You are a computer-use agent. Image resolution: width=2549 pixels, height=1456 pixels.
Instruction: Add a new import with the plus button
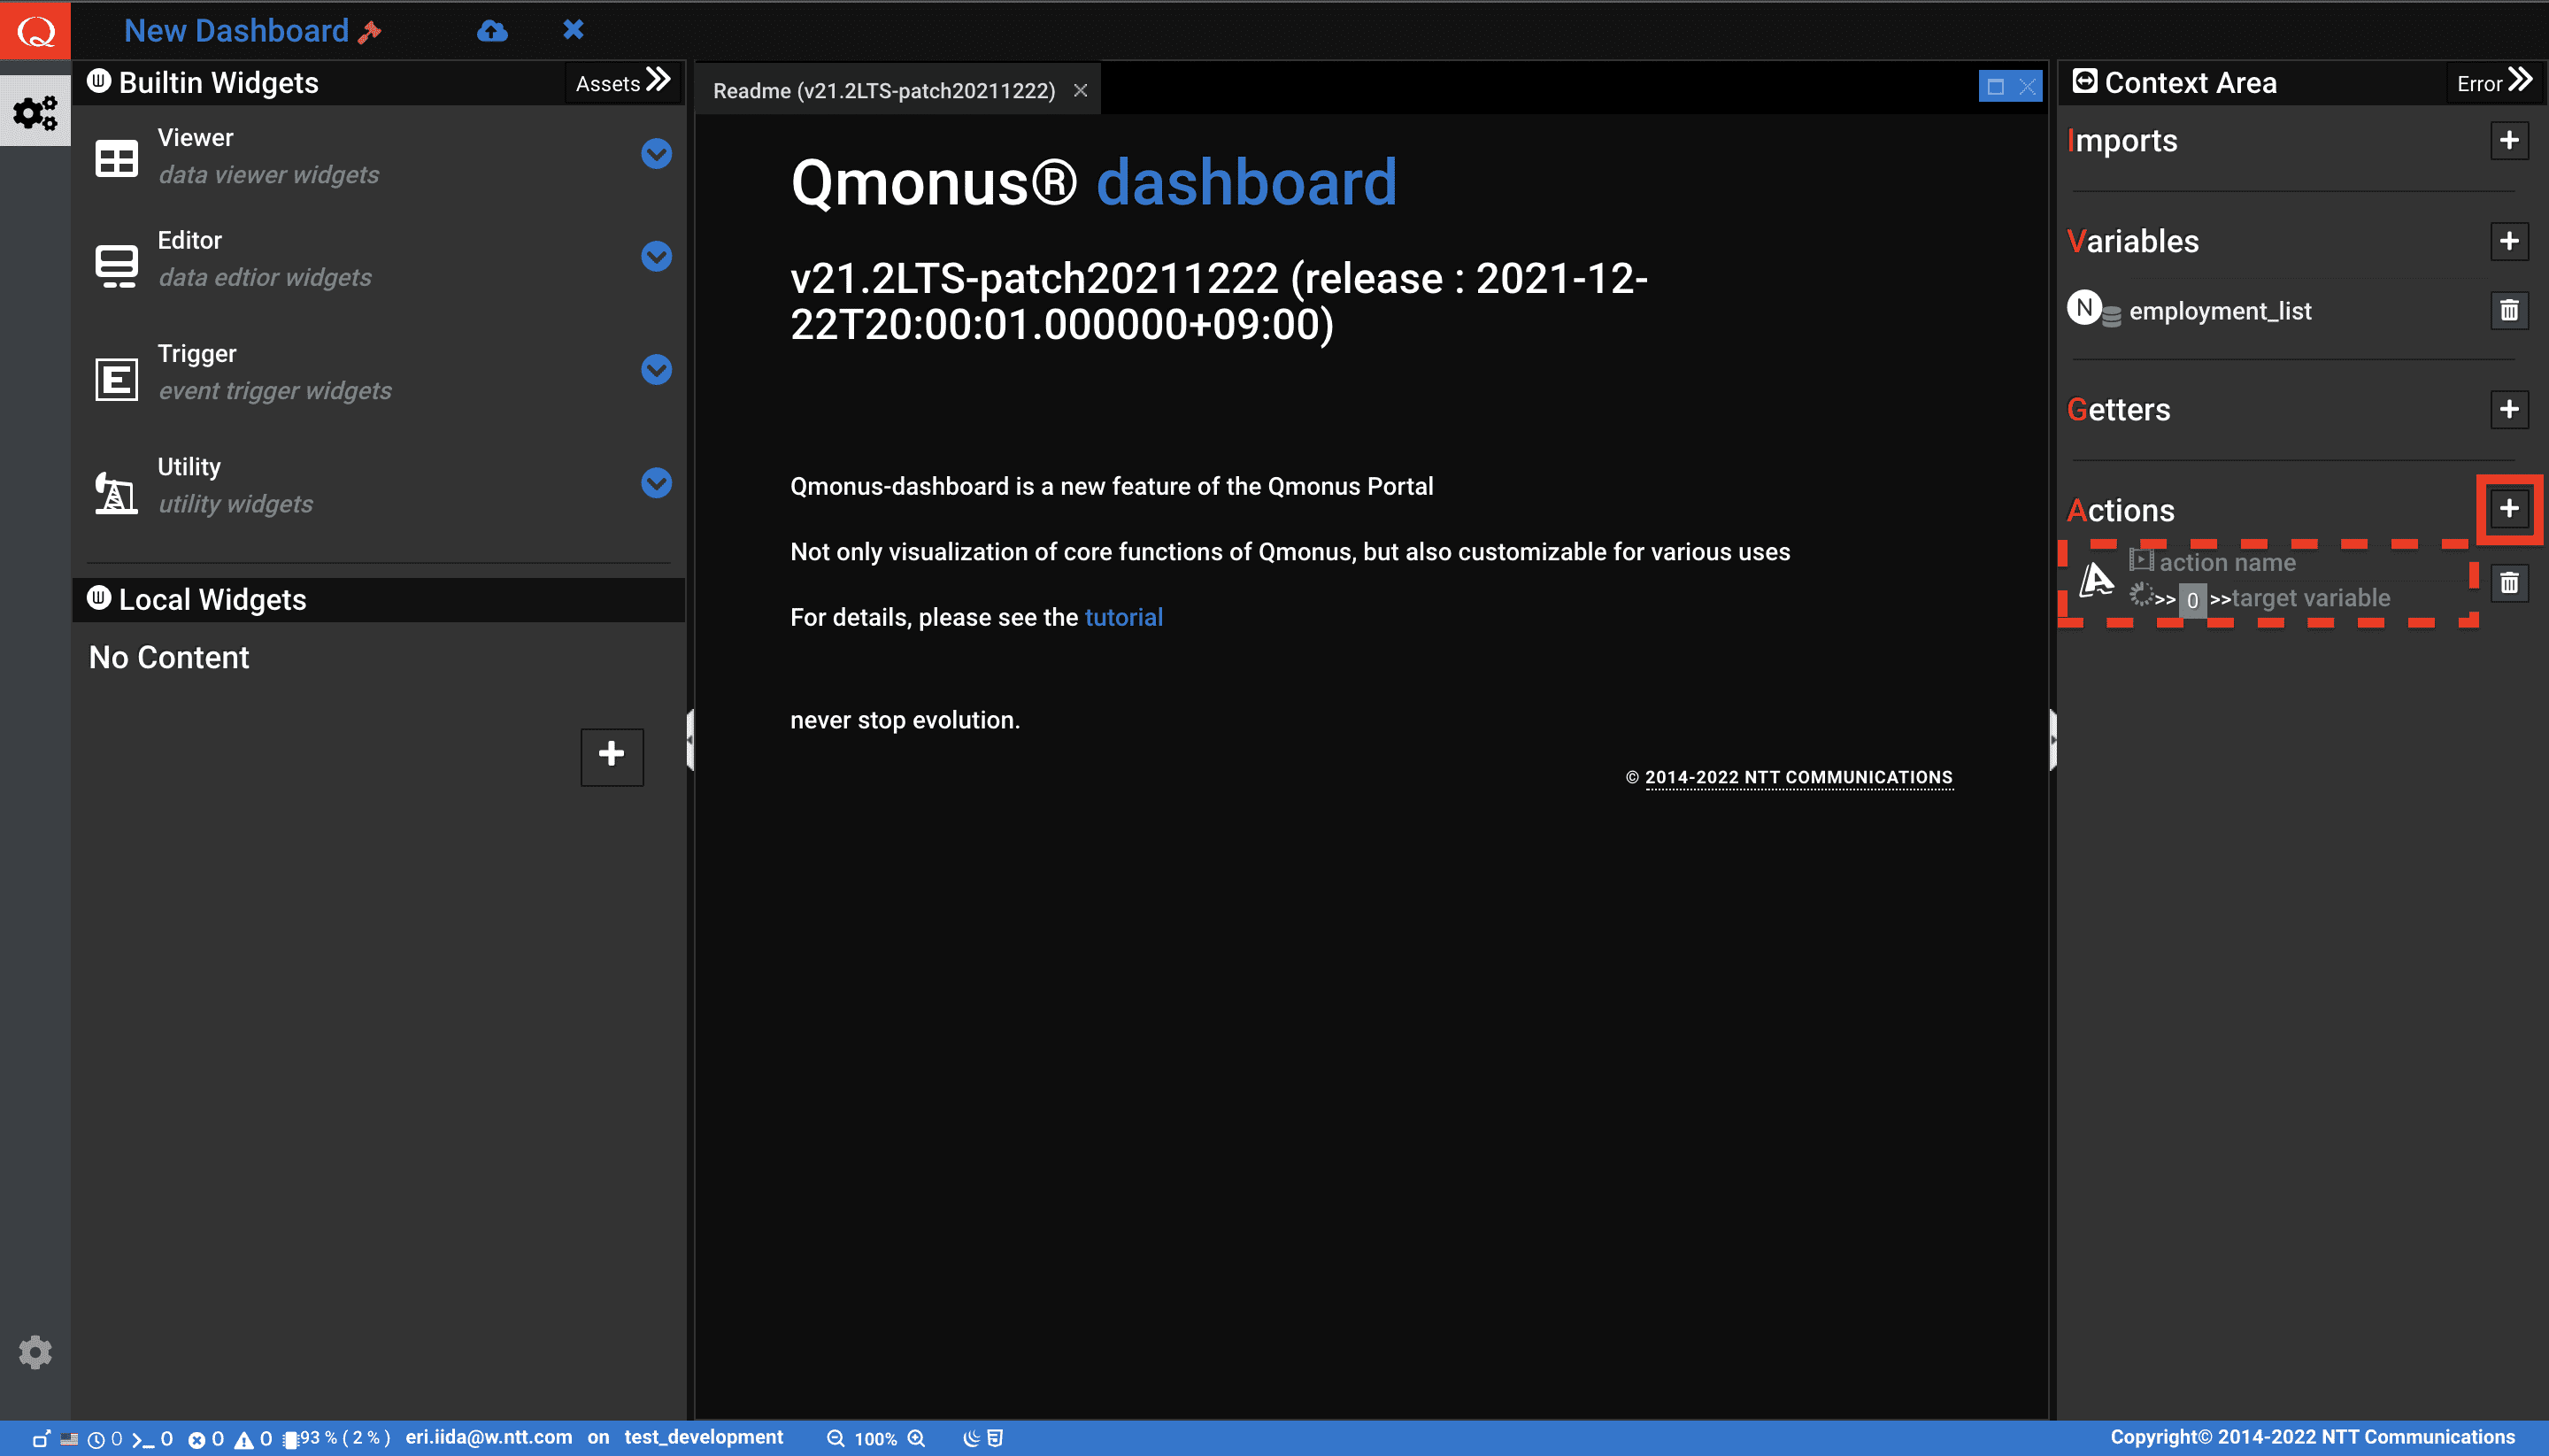(2509, 141)
